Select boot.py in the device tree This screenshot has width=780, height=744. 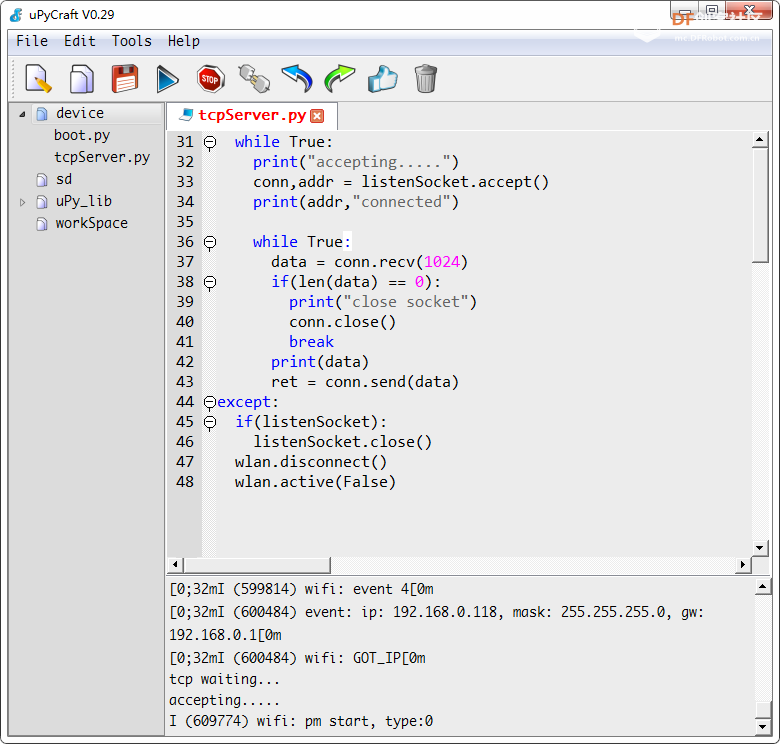(x=82, y=135)
